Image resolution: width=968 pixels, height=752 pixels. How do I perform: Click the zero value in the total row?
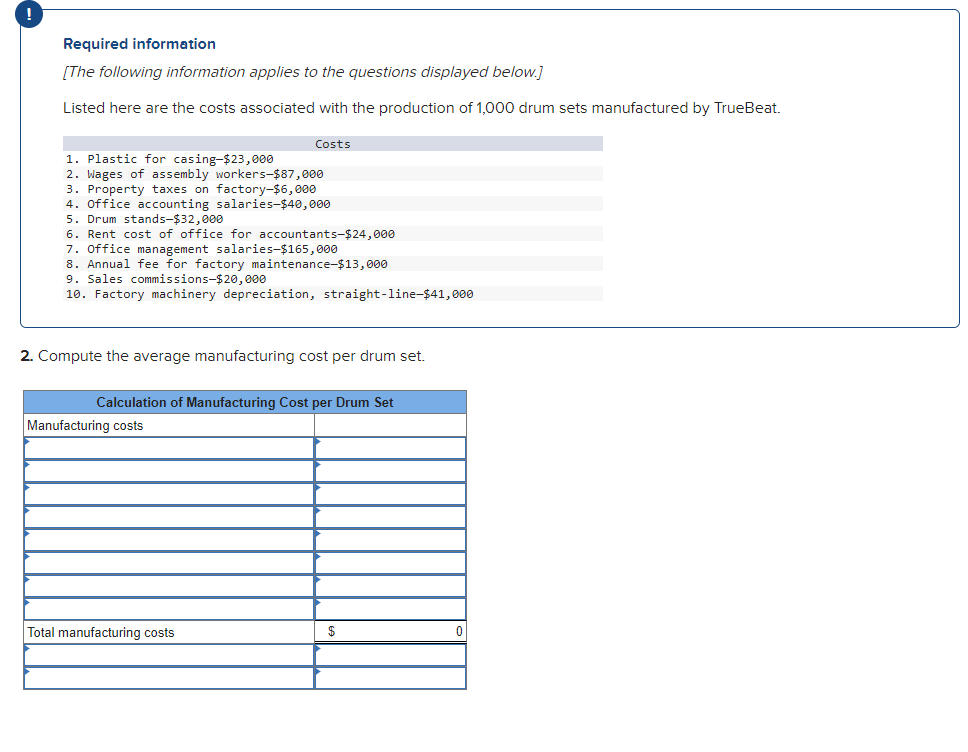tap(458, 631)
